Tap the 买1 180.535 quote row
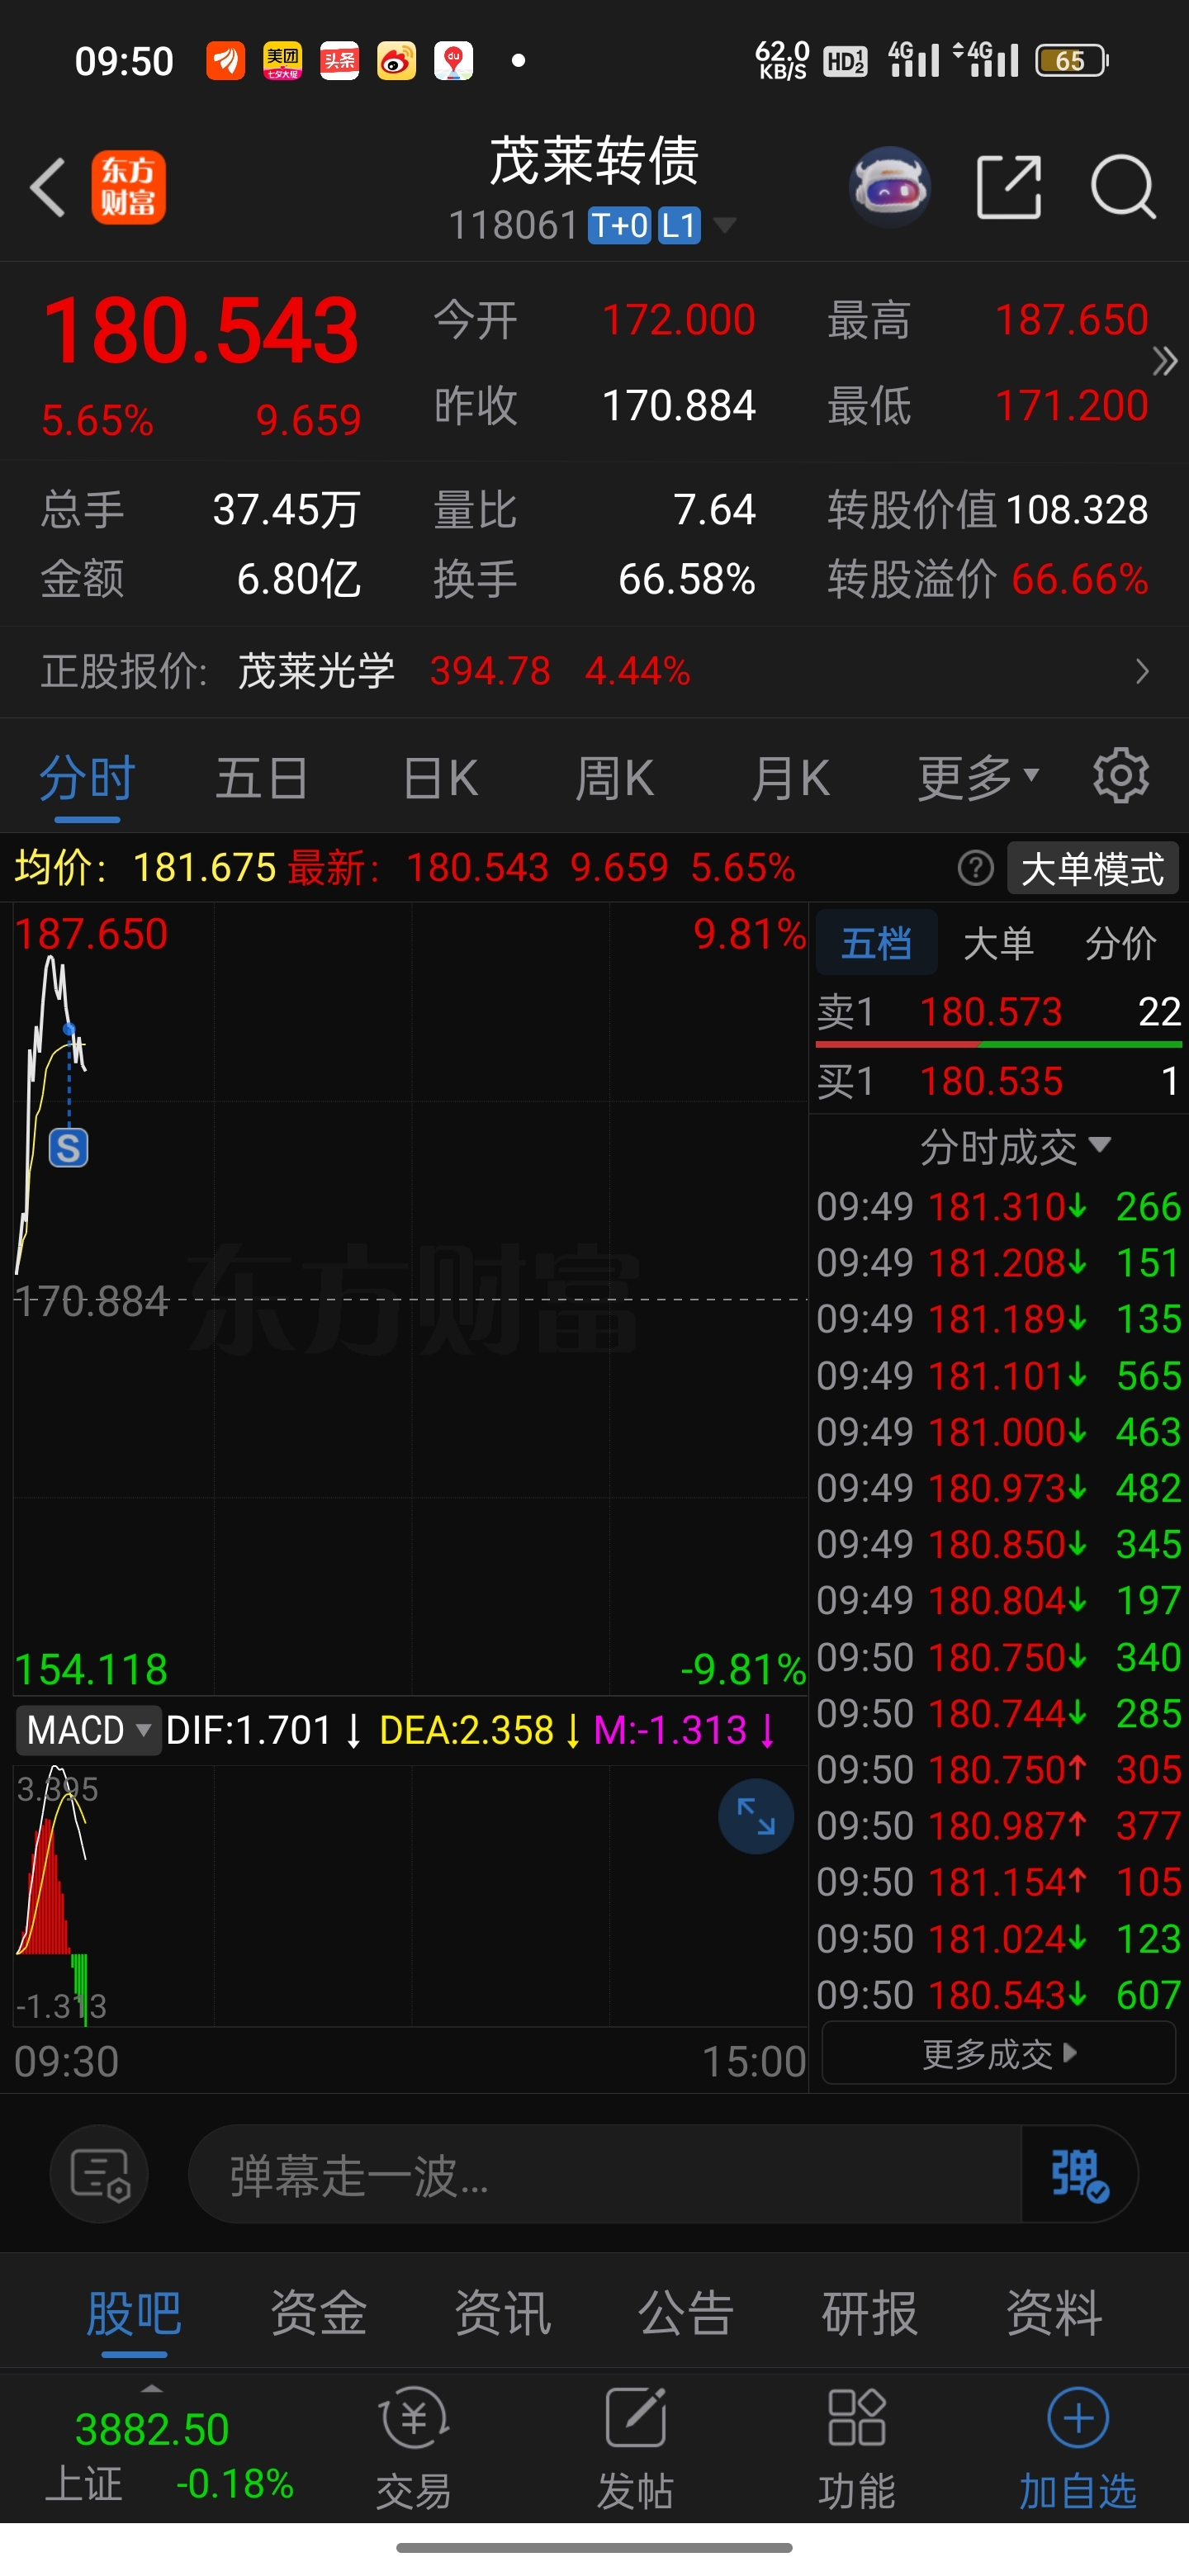This screenshot has height=2576, width=1189. [998, 1081]
